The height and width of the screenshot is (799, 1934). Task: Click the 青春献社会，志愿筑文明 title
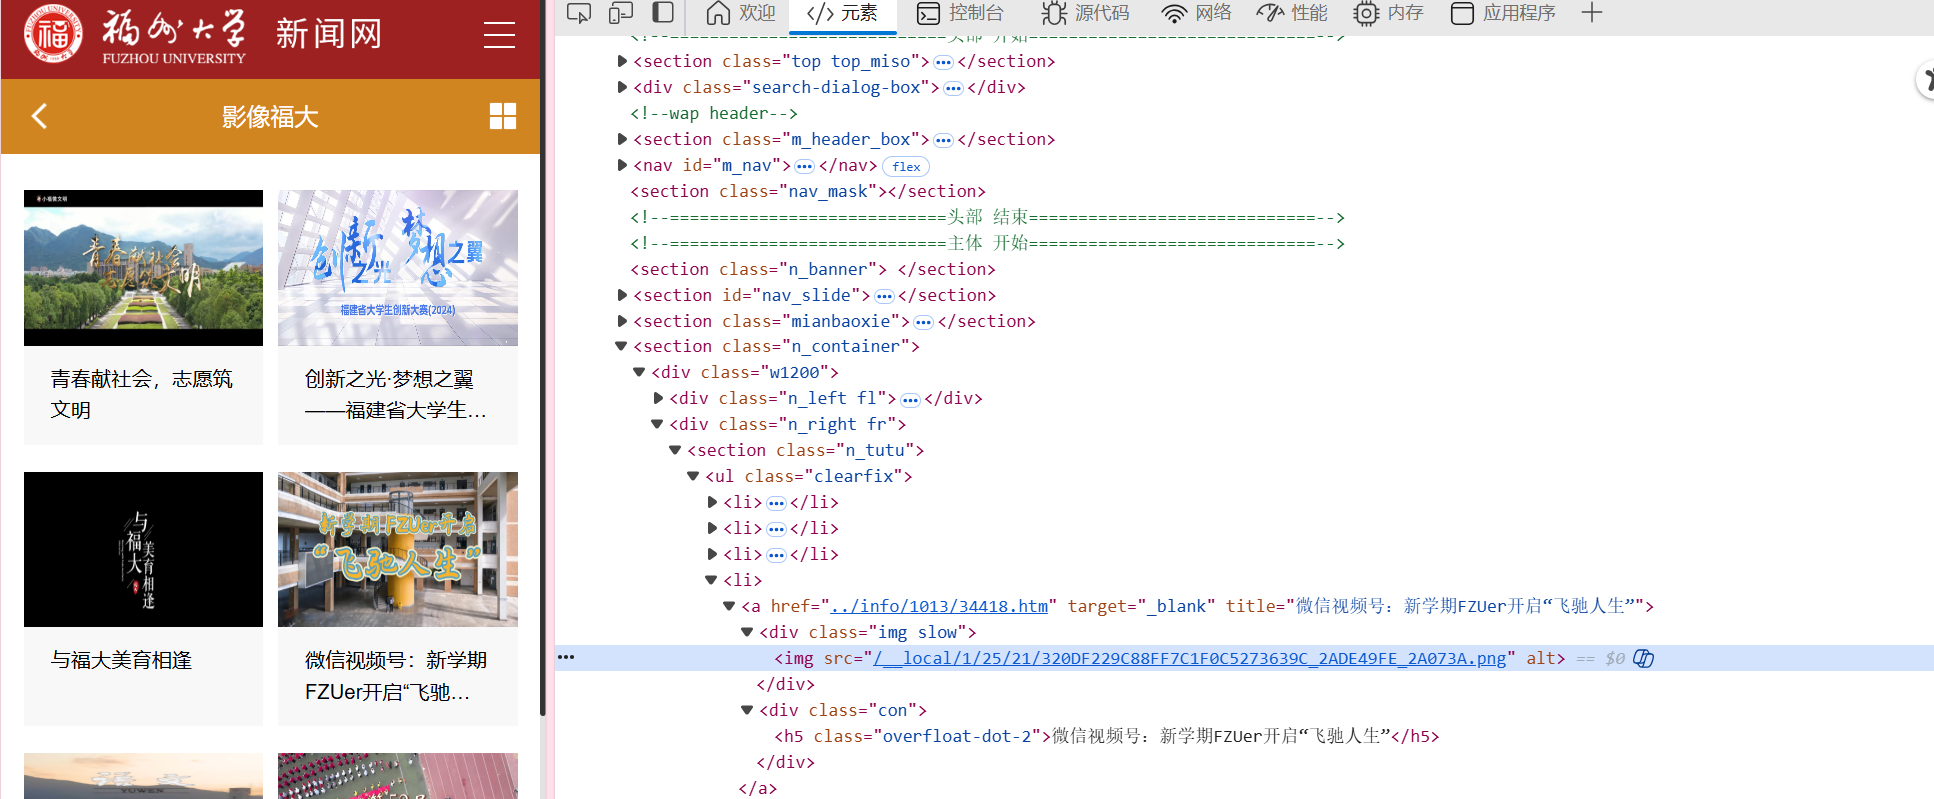click(141, 394)
